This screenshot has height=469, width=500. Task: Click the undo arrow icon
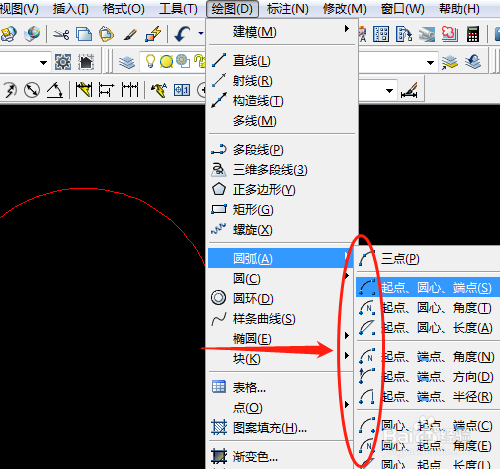[182, 34]
